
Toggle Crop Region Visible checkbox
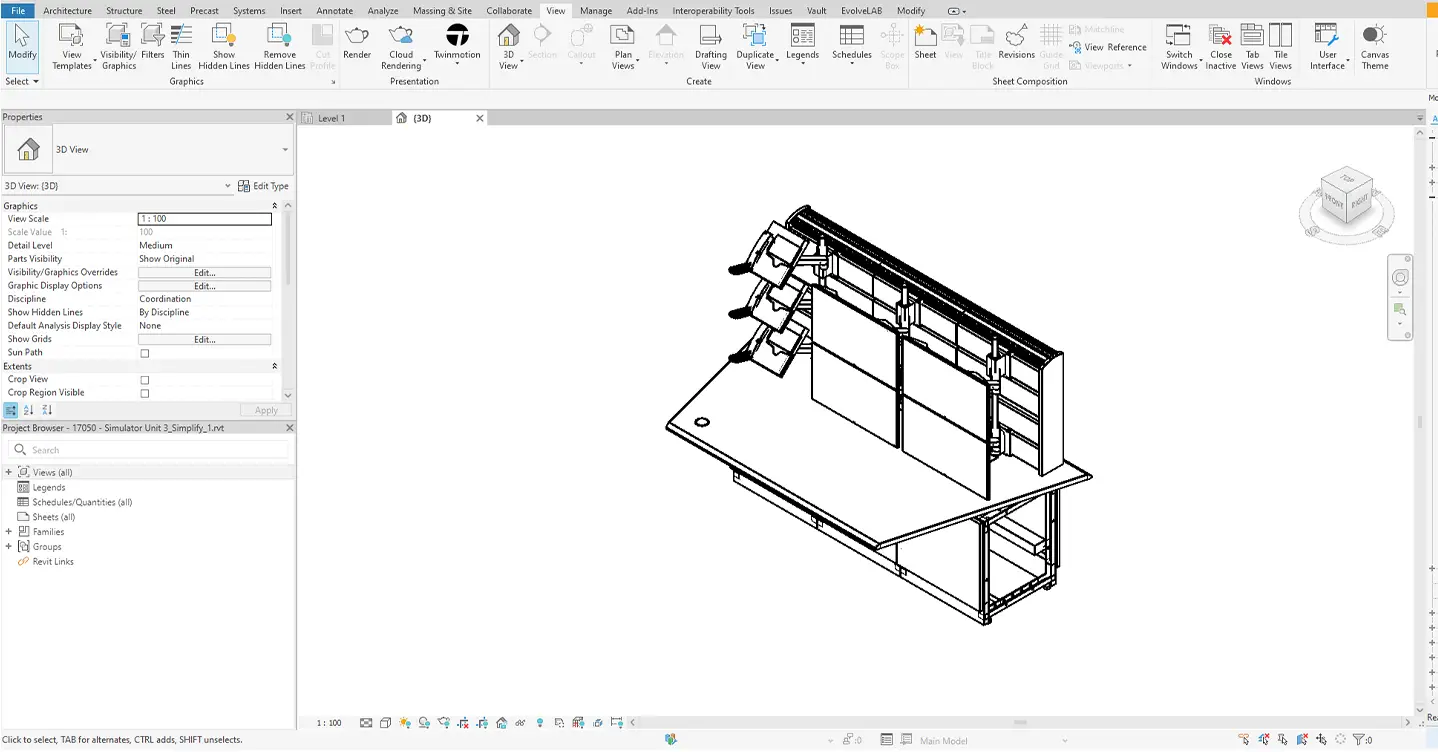[144, 392]
